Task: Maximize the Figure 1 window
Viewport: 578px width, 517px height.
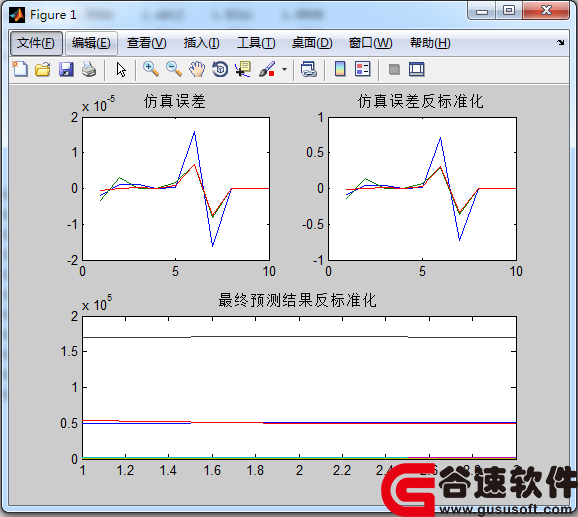Action: 509,10
